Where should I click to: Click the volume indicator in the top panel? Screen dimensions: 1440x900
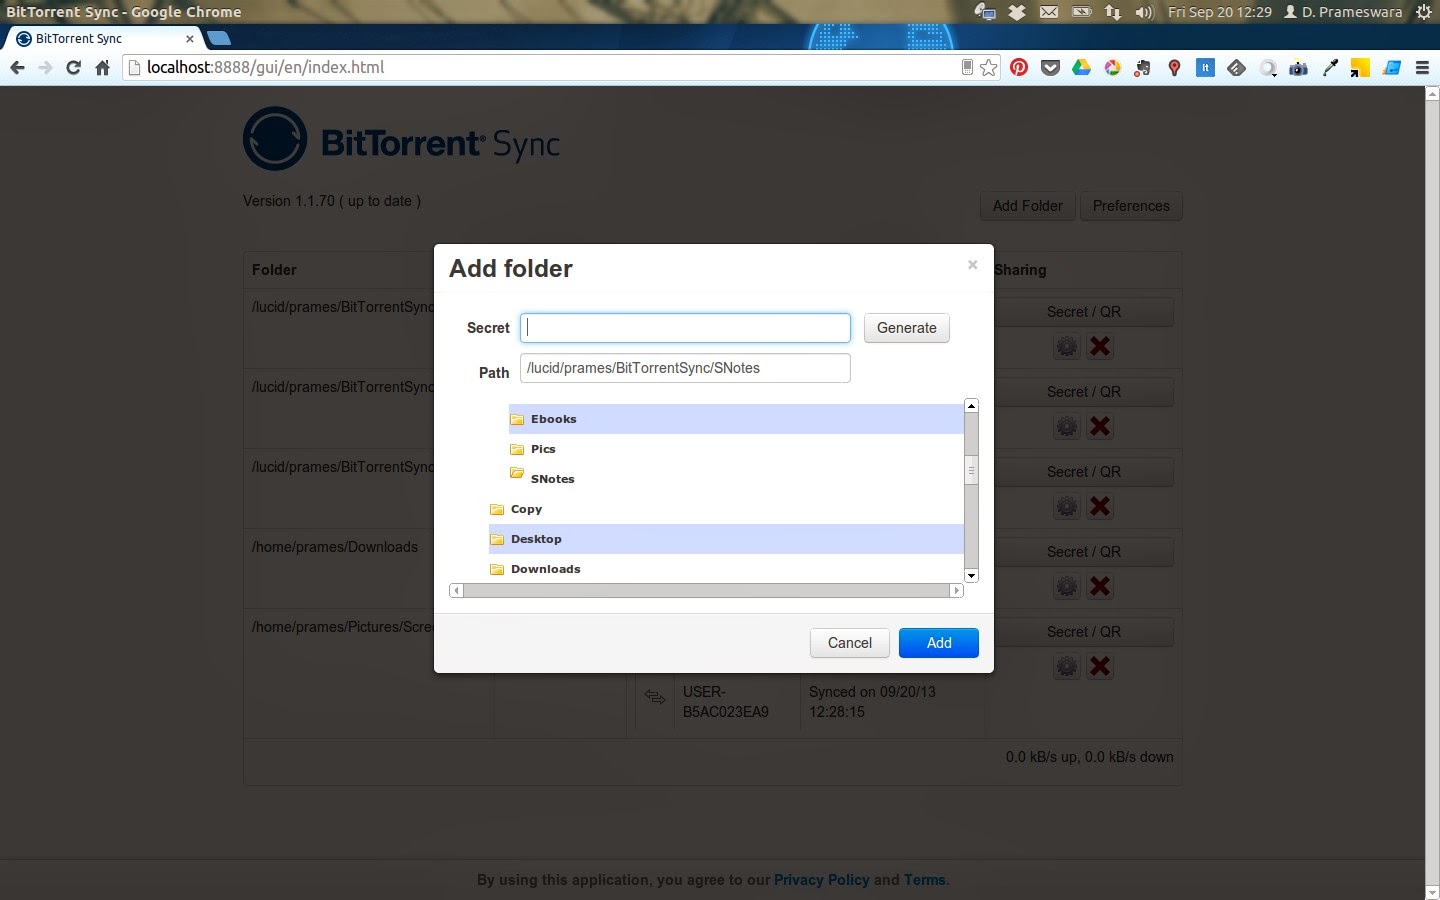coord(1144,12)
